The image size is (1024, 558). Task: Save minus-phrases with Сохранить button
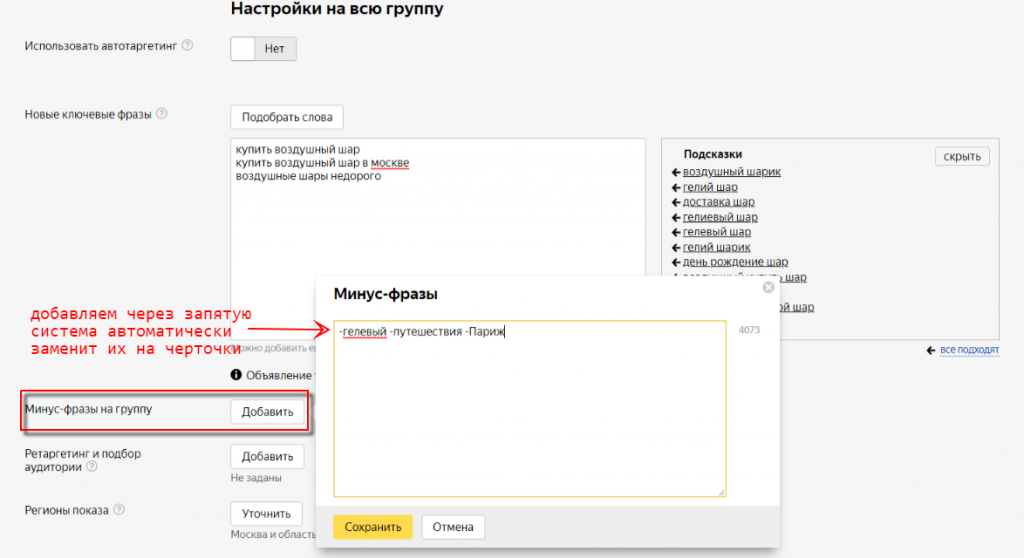372,527
